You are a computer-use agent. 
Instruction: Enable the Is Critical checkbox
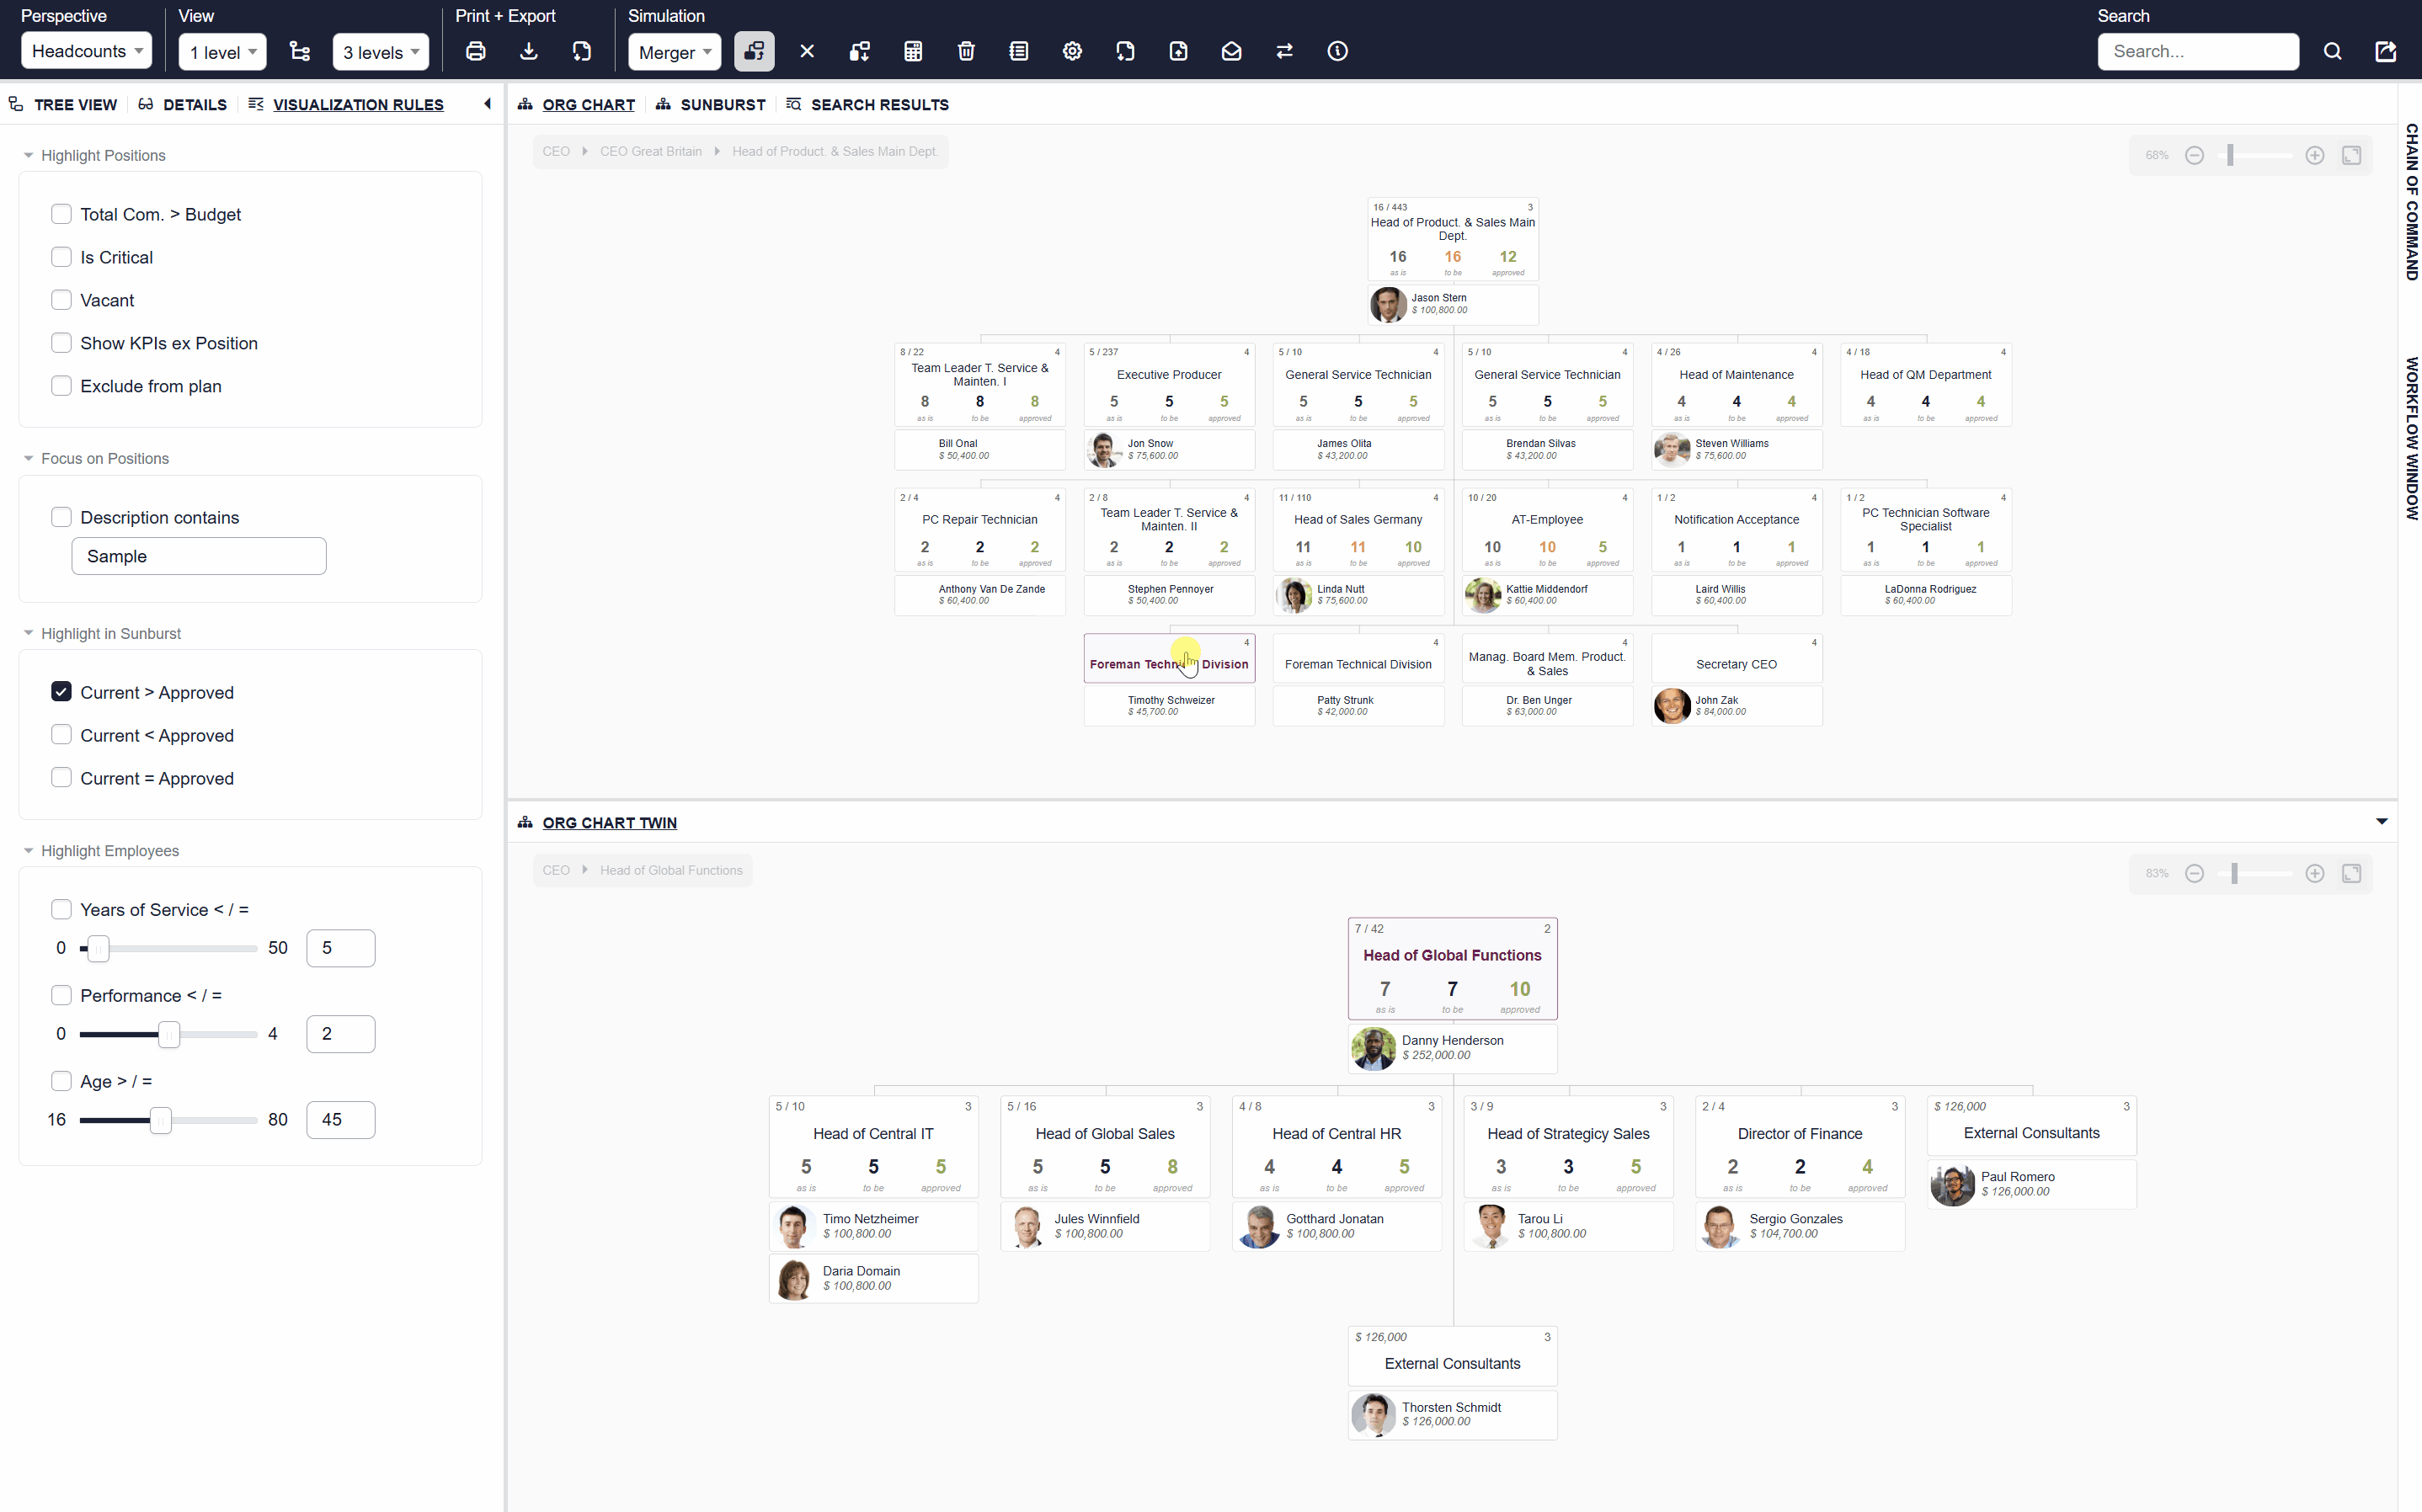(62, 257)
